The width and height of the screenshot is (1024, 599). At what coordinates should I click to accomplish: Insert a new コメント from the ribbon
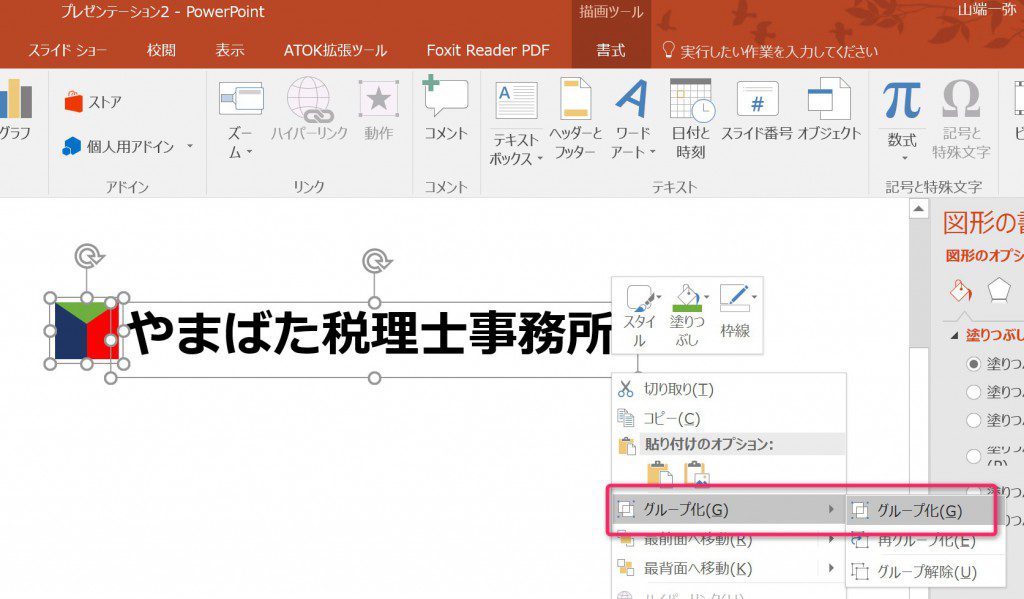coord(446,108)
